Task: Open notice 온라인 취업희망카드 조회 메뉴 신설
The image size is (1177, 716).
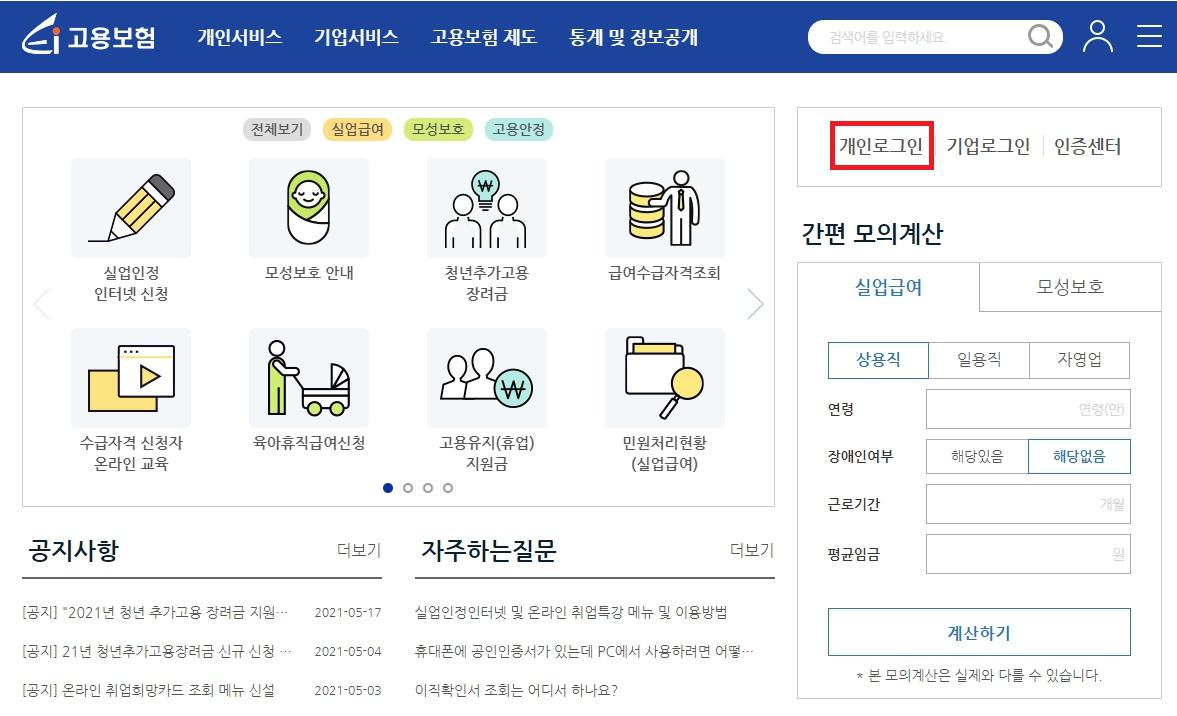Action: point(149,690)
